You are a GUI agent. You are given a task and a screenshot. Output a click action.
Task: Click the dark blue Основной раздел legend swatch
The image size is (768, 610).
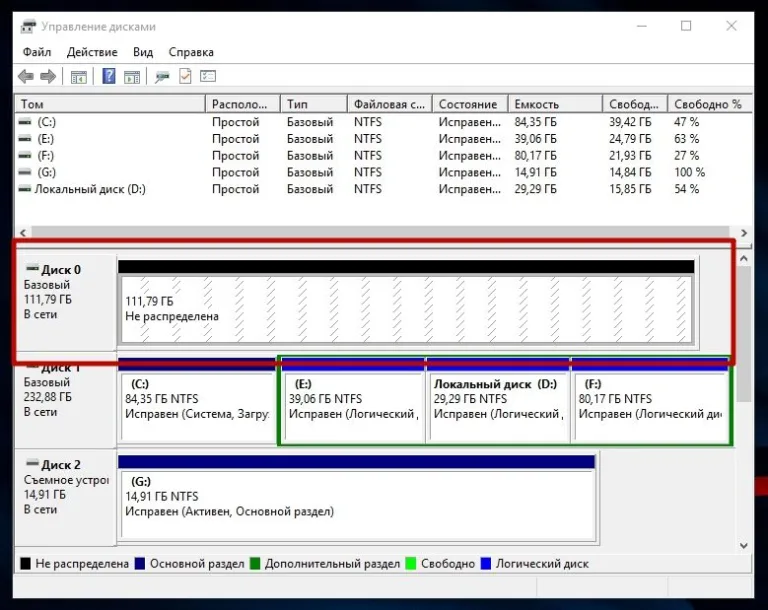140,563
